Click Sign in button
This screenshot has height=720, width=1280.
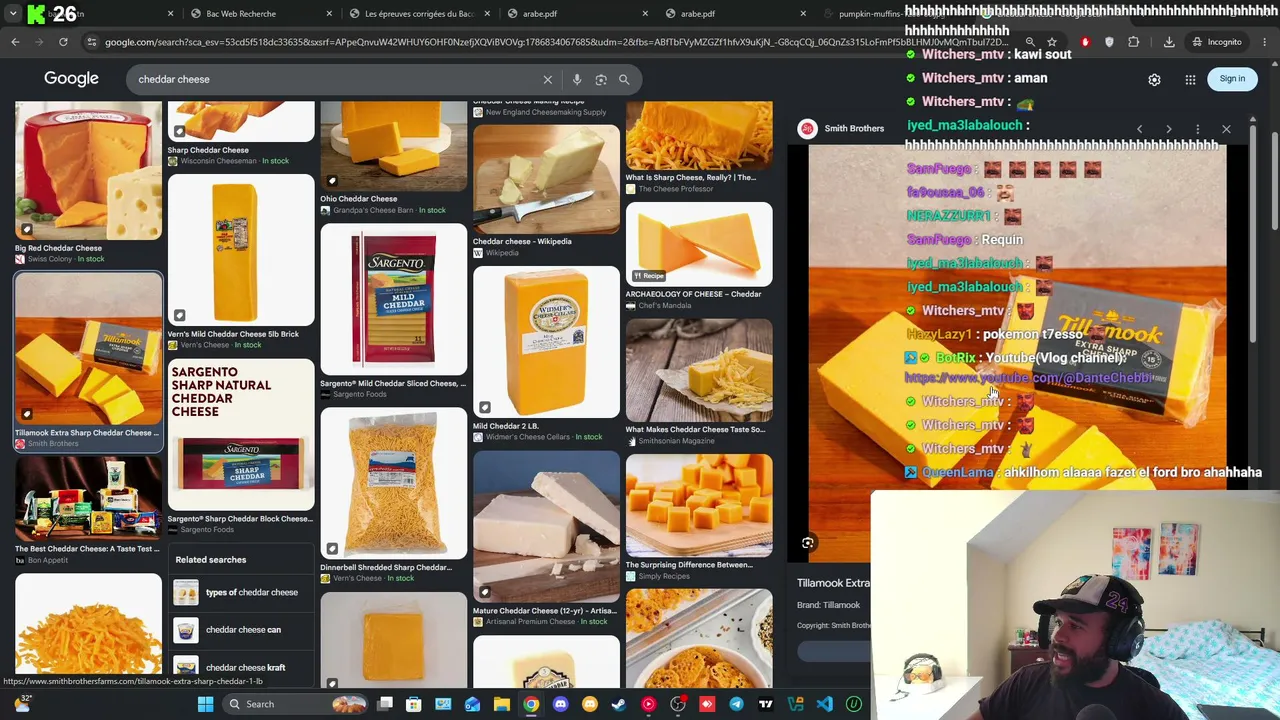1232,79
